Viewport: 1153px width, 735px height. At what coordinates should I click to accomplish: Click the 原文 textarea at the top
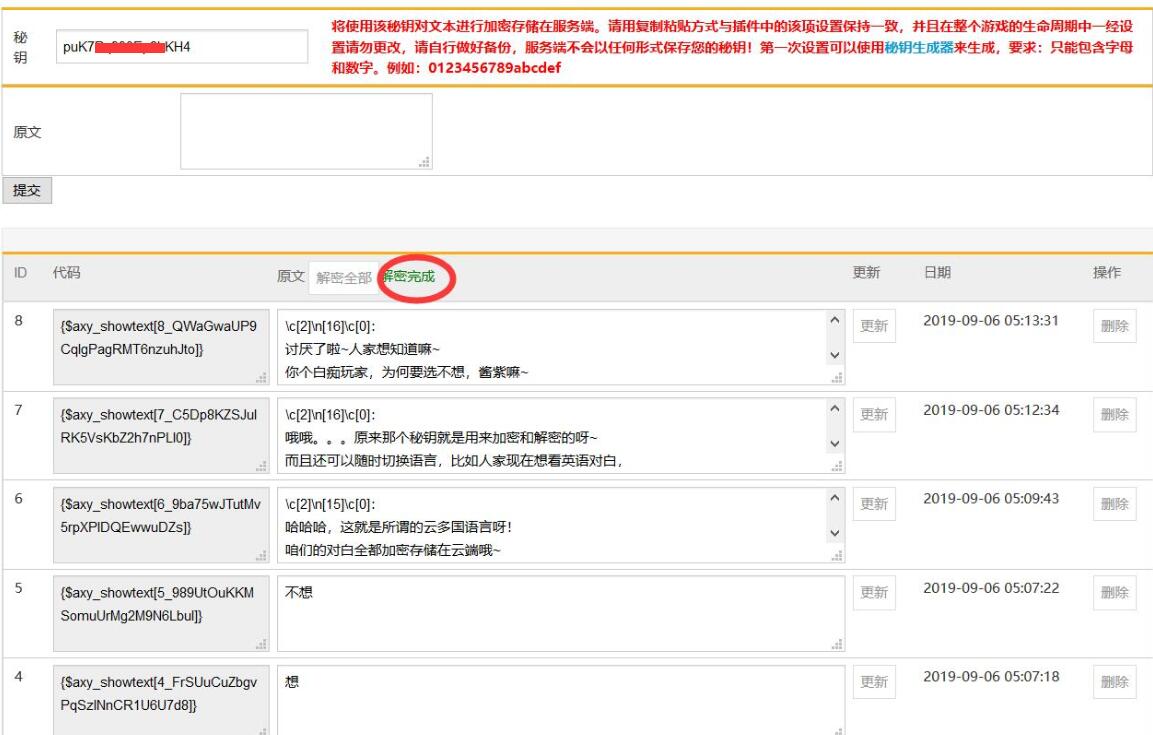click(x=306, y=132)
